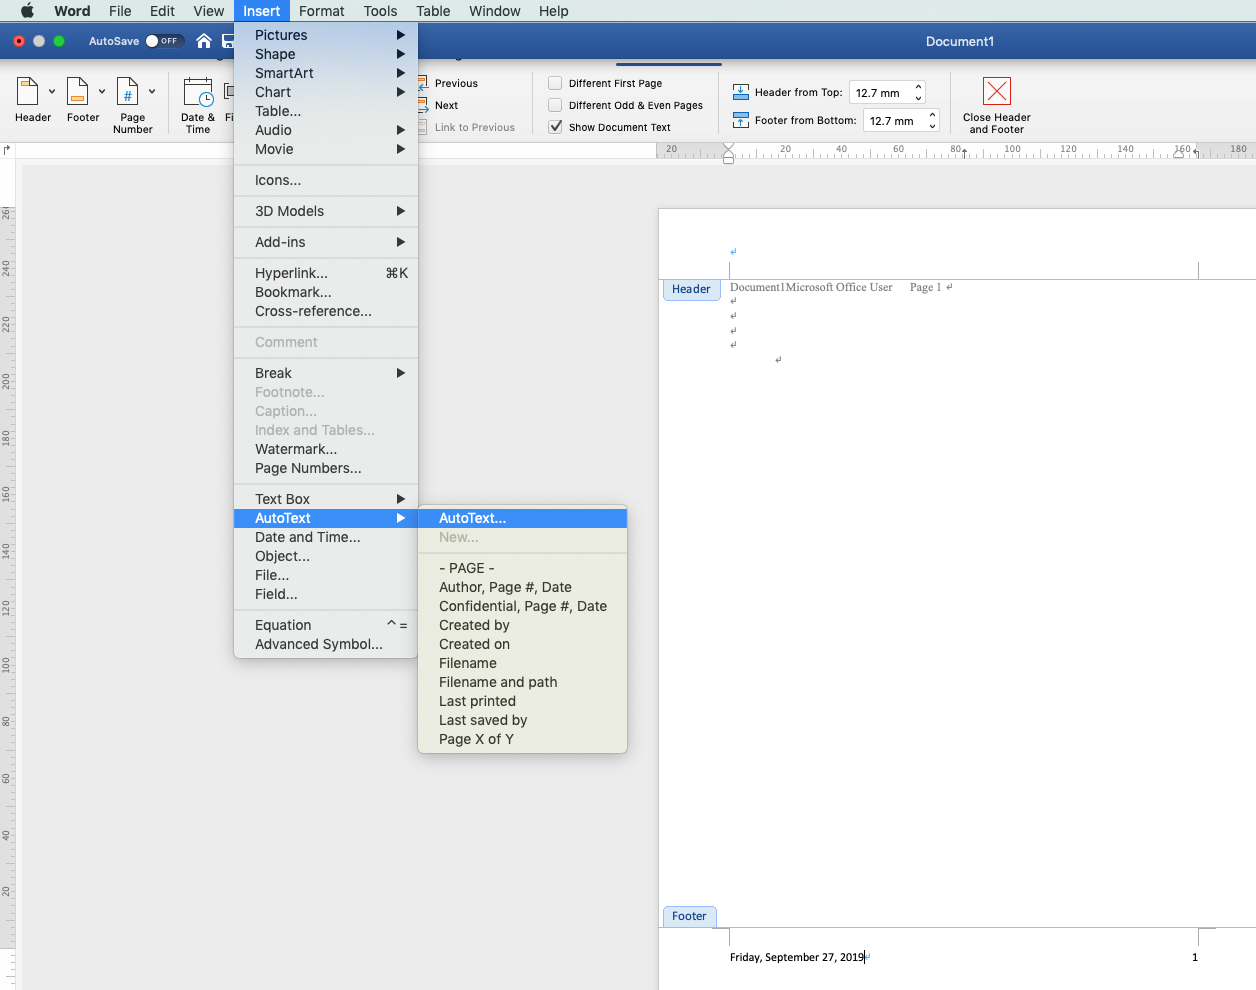The width and height of the screenshot is (1256, 990).
Task: Open the Window menu
Action: pyautogui.click(x=495, y=11)
